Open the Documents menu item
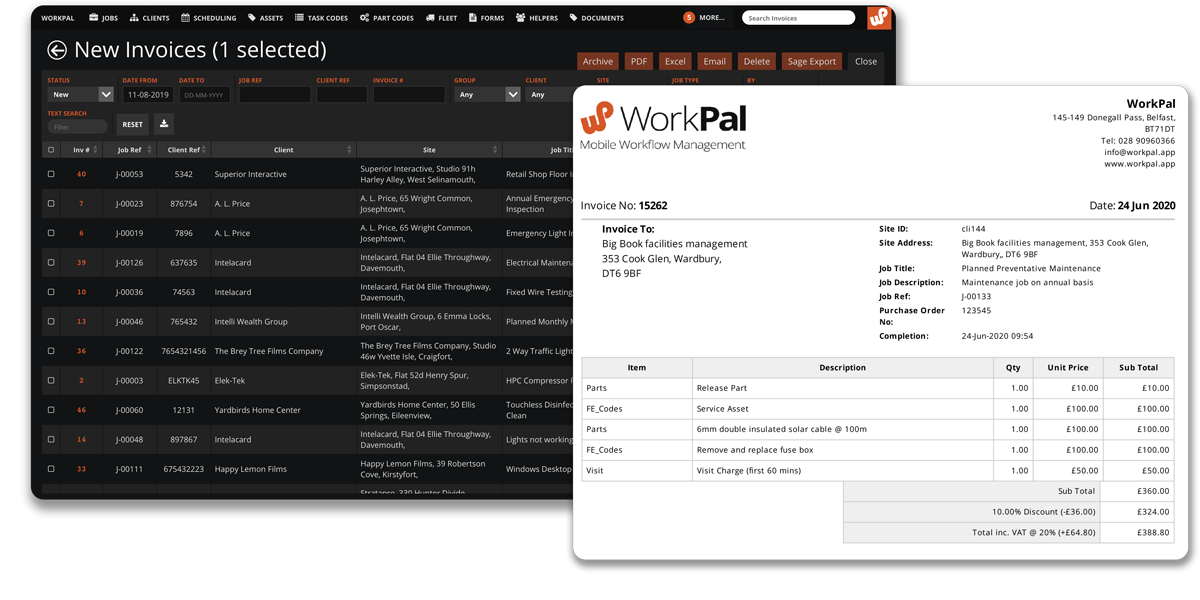 597,18
